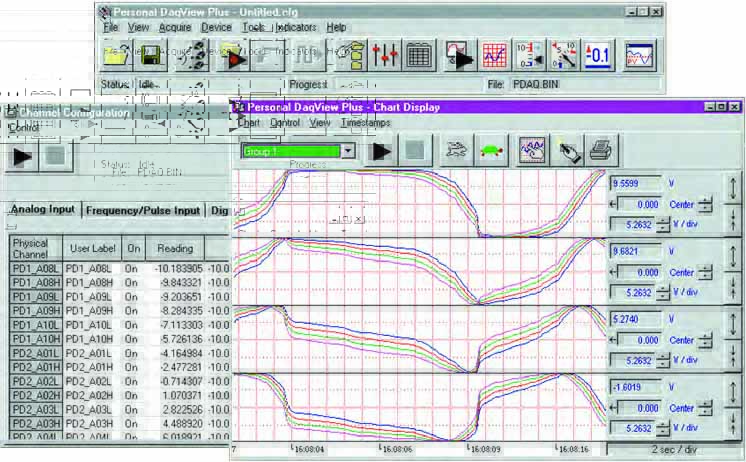746x462 pixels.
Task: Switch to the Frequency/Pulse Input tab
Action: click(143, 210)
